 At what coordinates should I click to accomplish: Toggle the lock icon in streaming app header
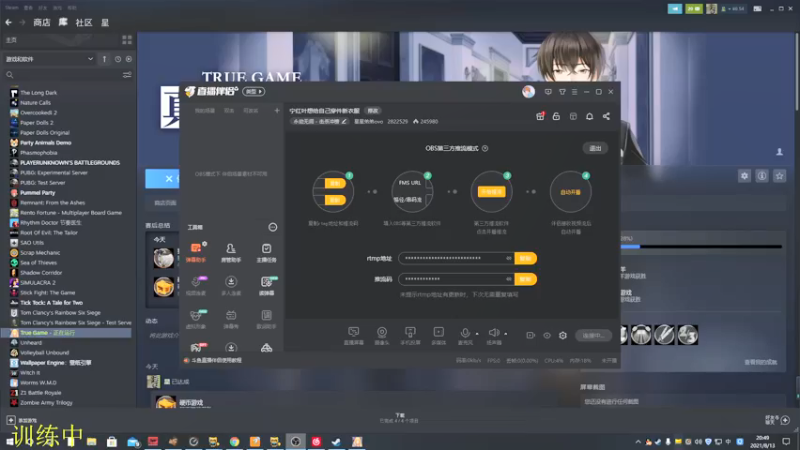pos(556,116)
